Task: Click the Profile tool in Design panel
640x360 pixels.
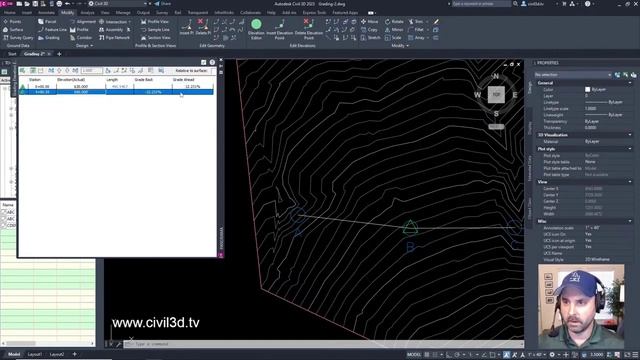Action: [79, 30]
